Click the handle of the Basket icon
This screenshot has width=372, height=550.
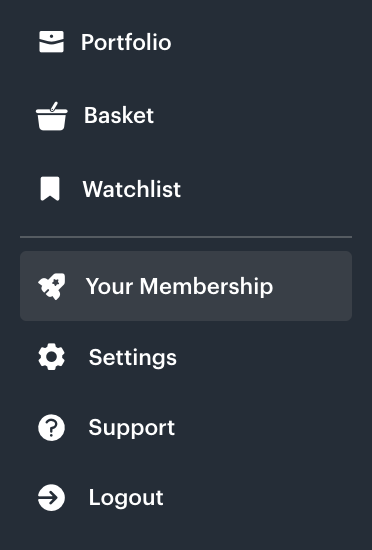click(54, 107)
